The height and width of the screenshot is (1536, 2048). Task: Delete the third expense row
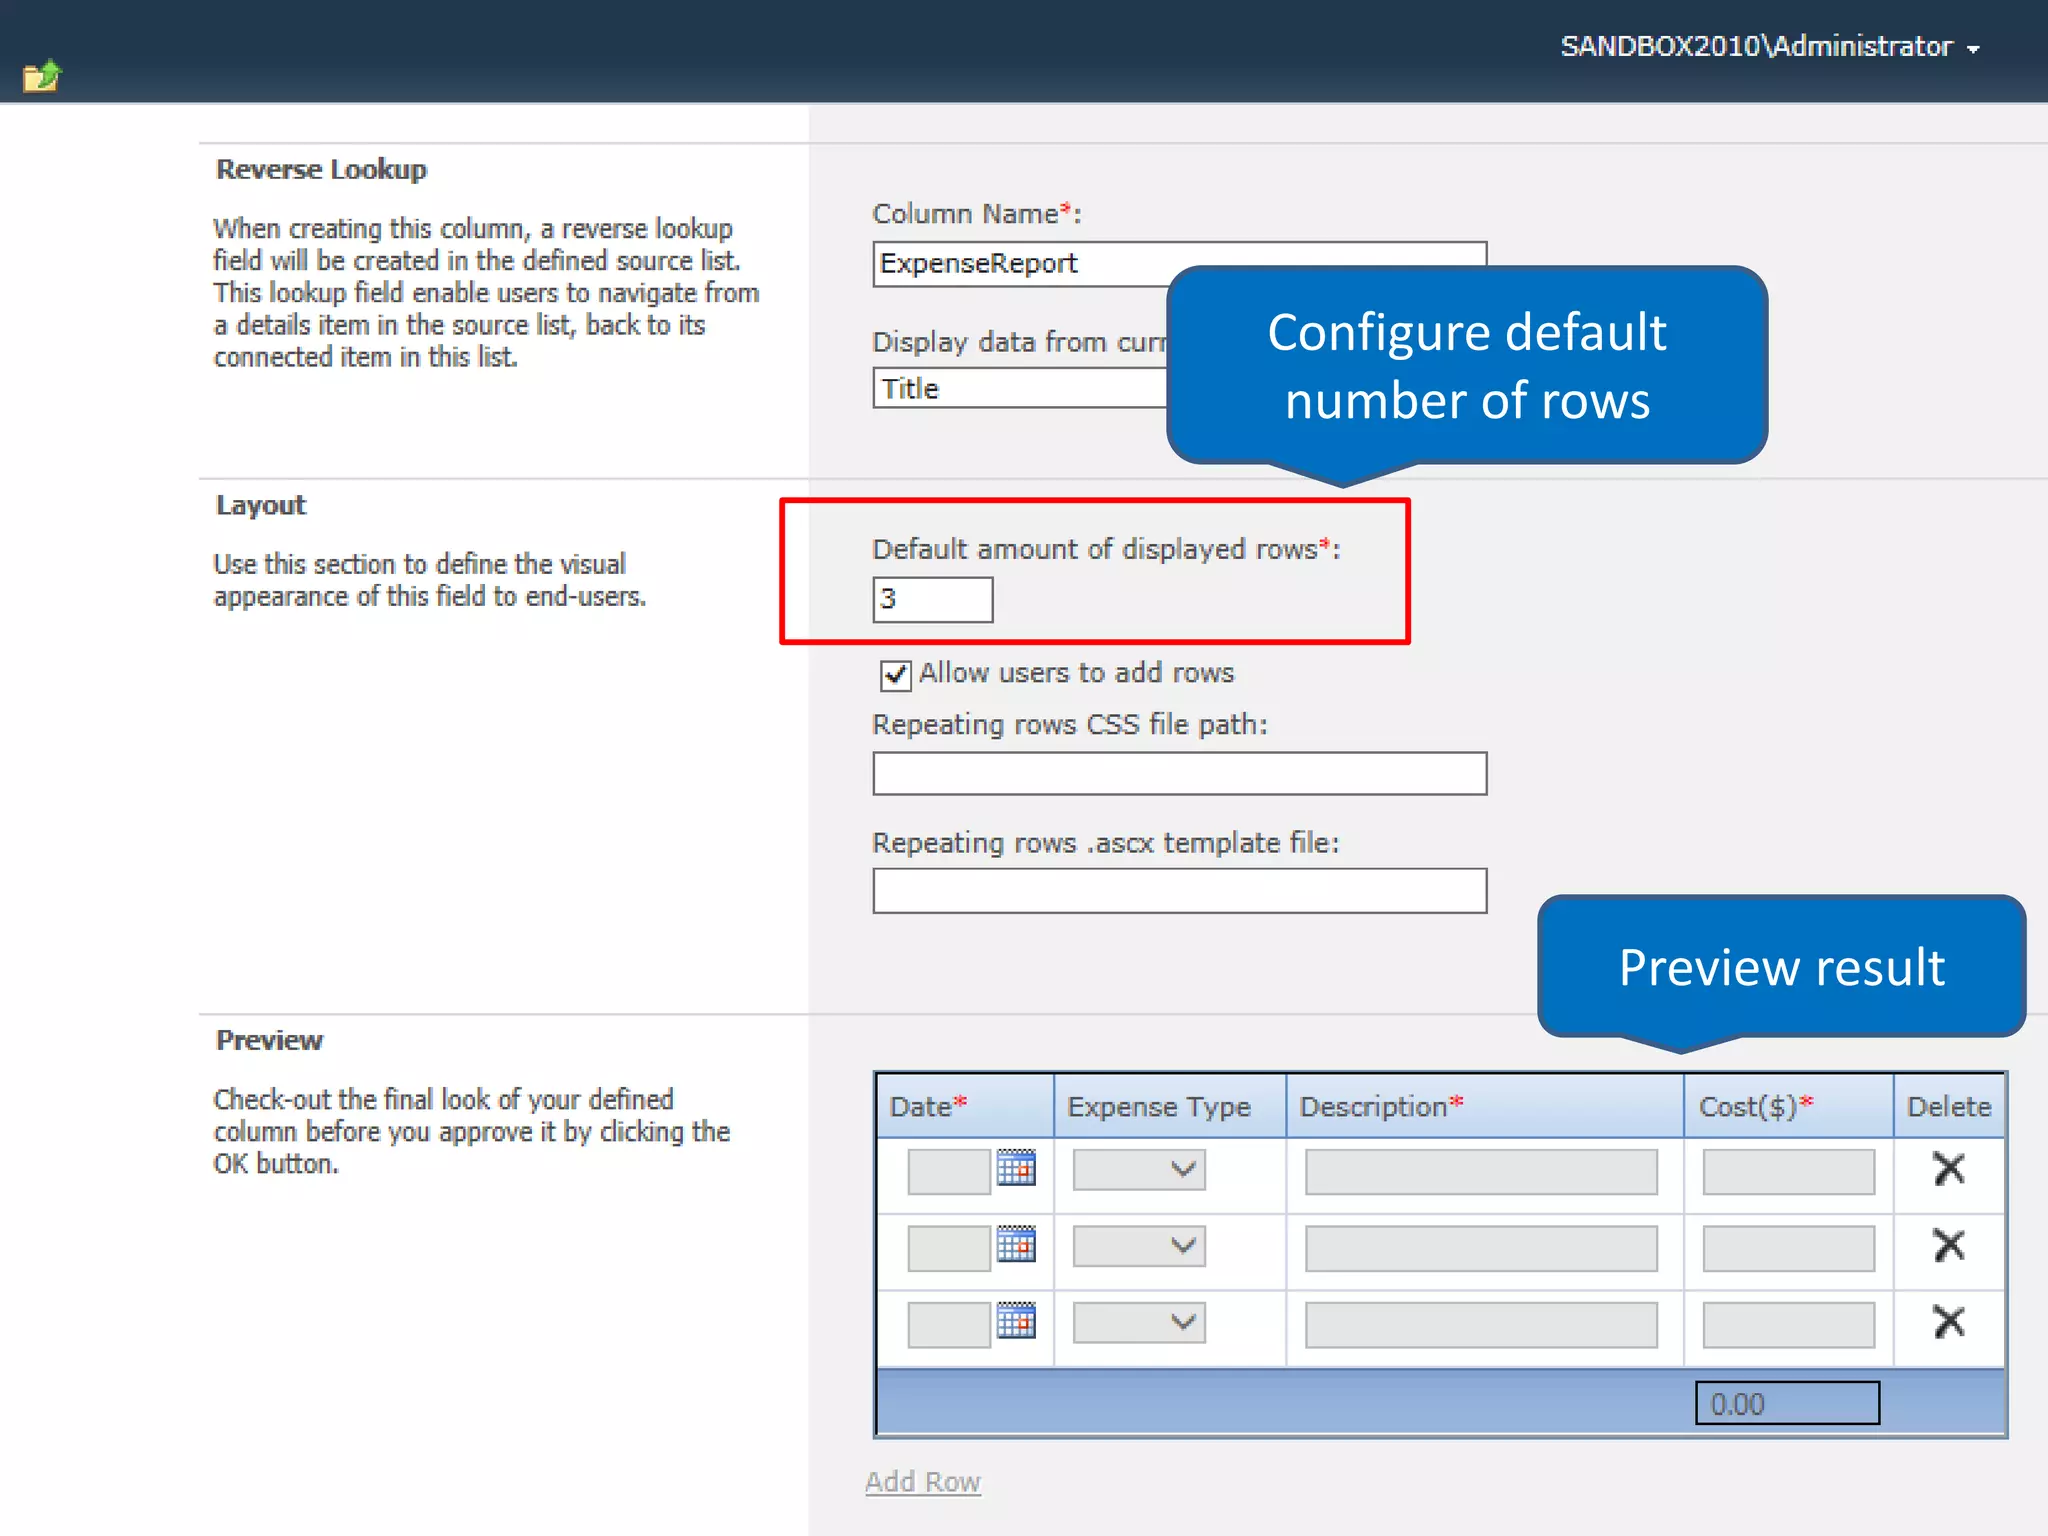point(1948,1321)
